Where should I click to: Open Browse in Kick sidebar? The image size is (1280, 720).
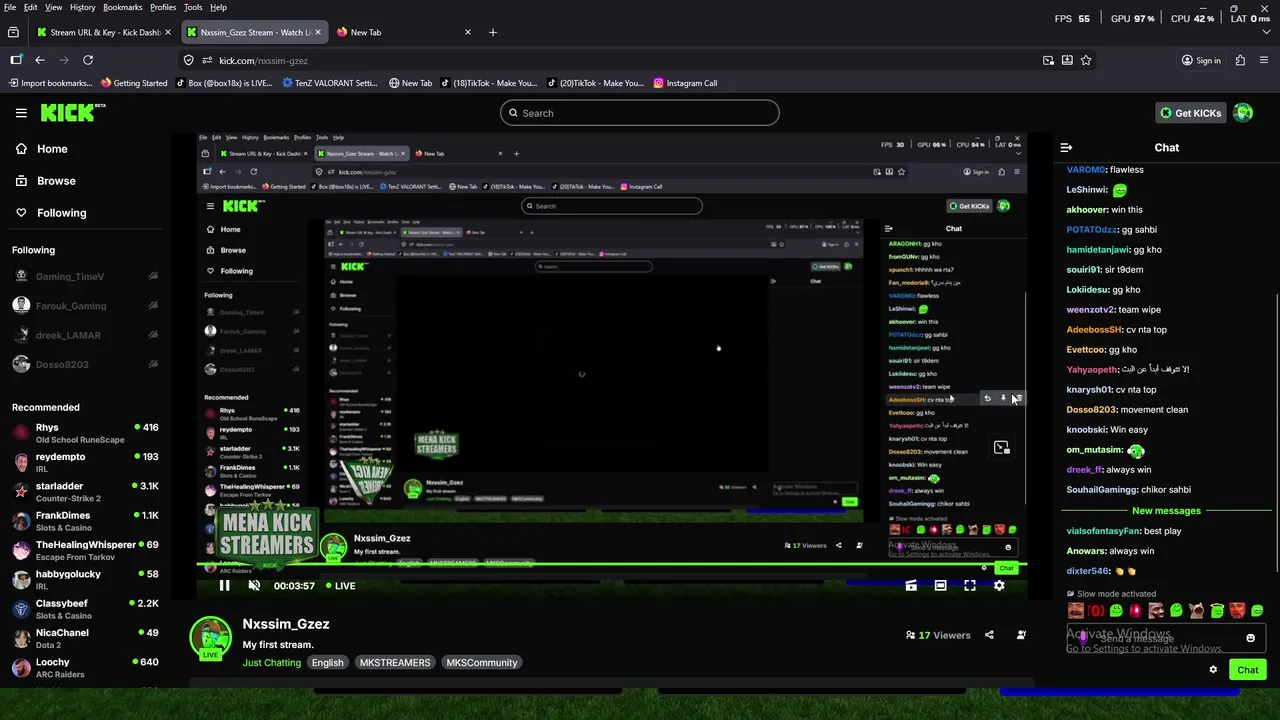tap(46, 181)
